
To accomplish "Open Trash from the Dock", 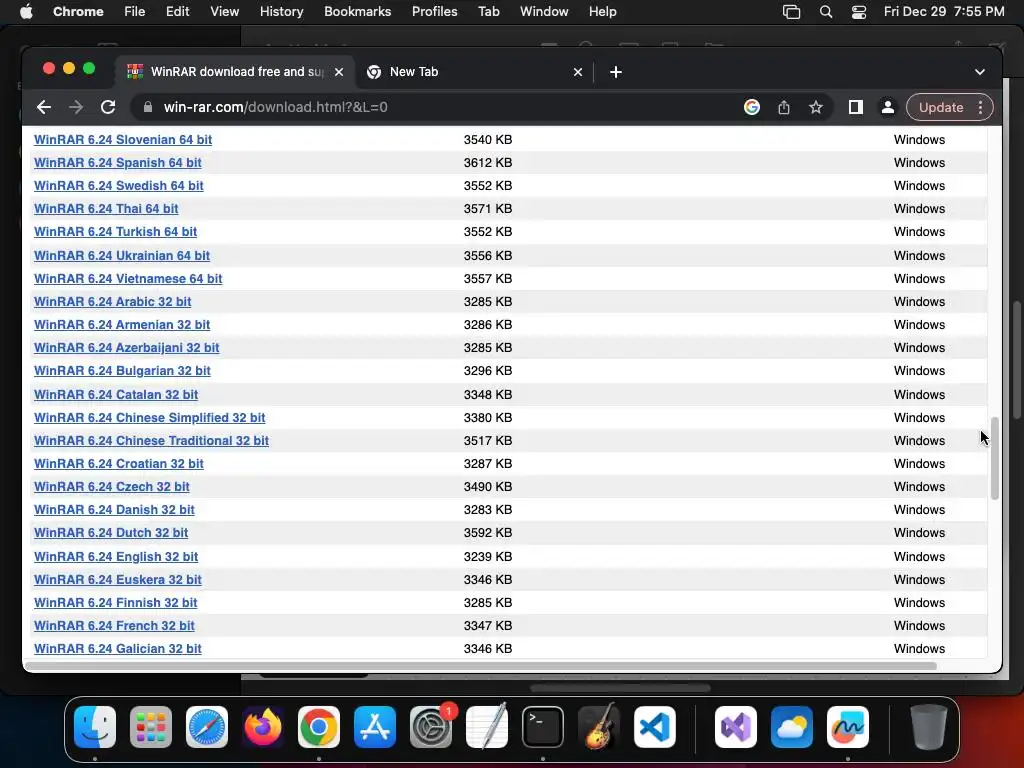I will (x=929, y=727).
